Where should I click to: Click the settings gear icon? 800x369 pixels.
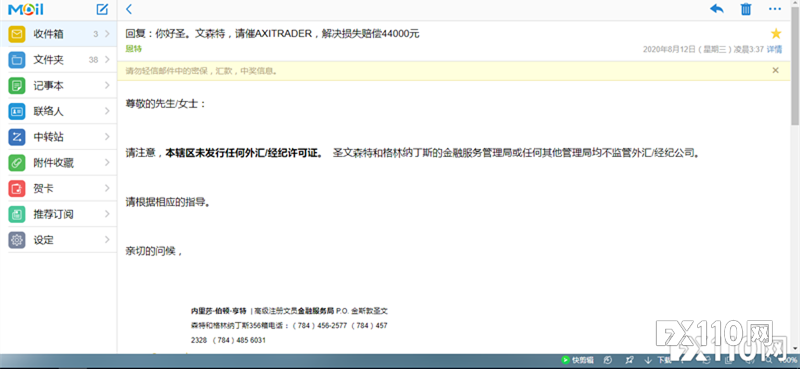pos(17,240)
